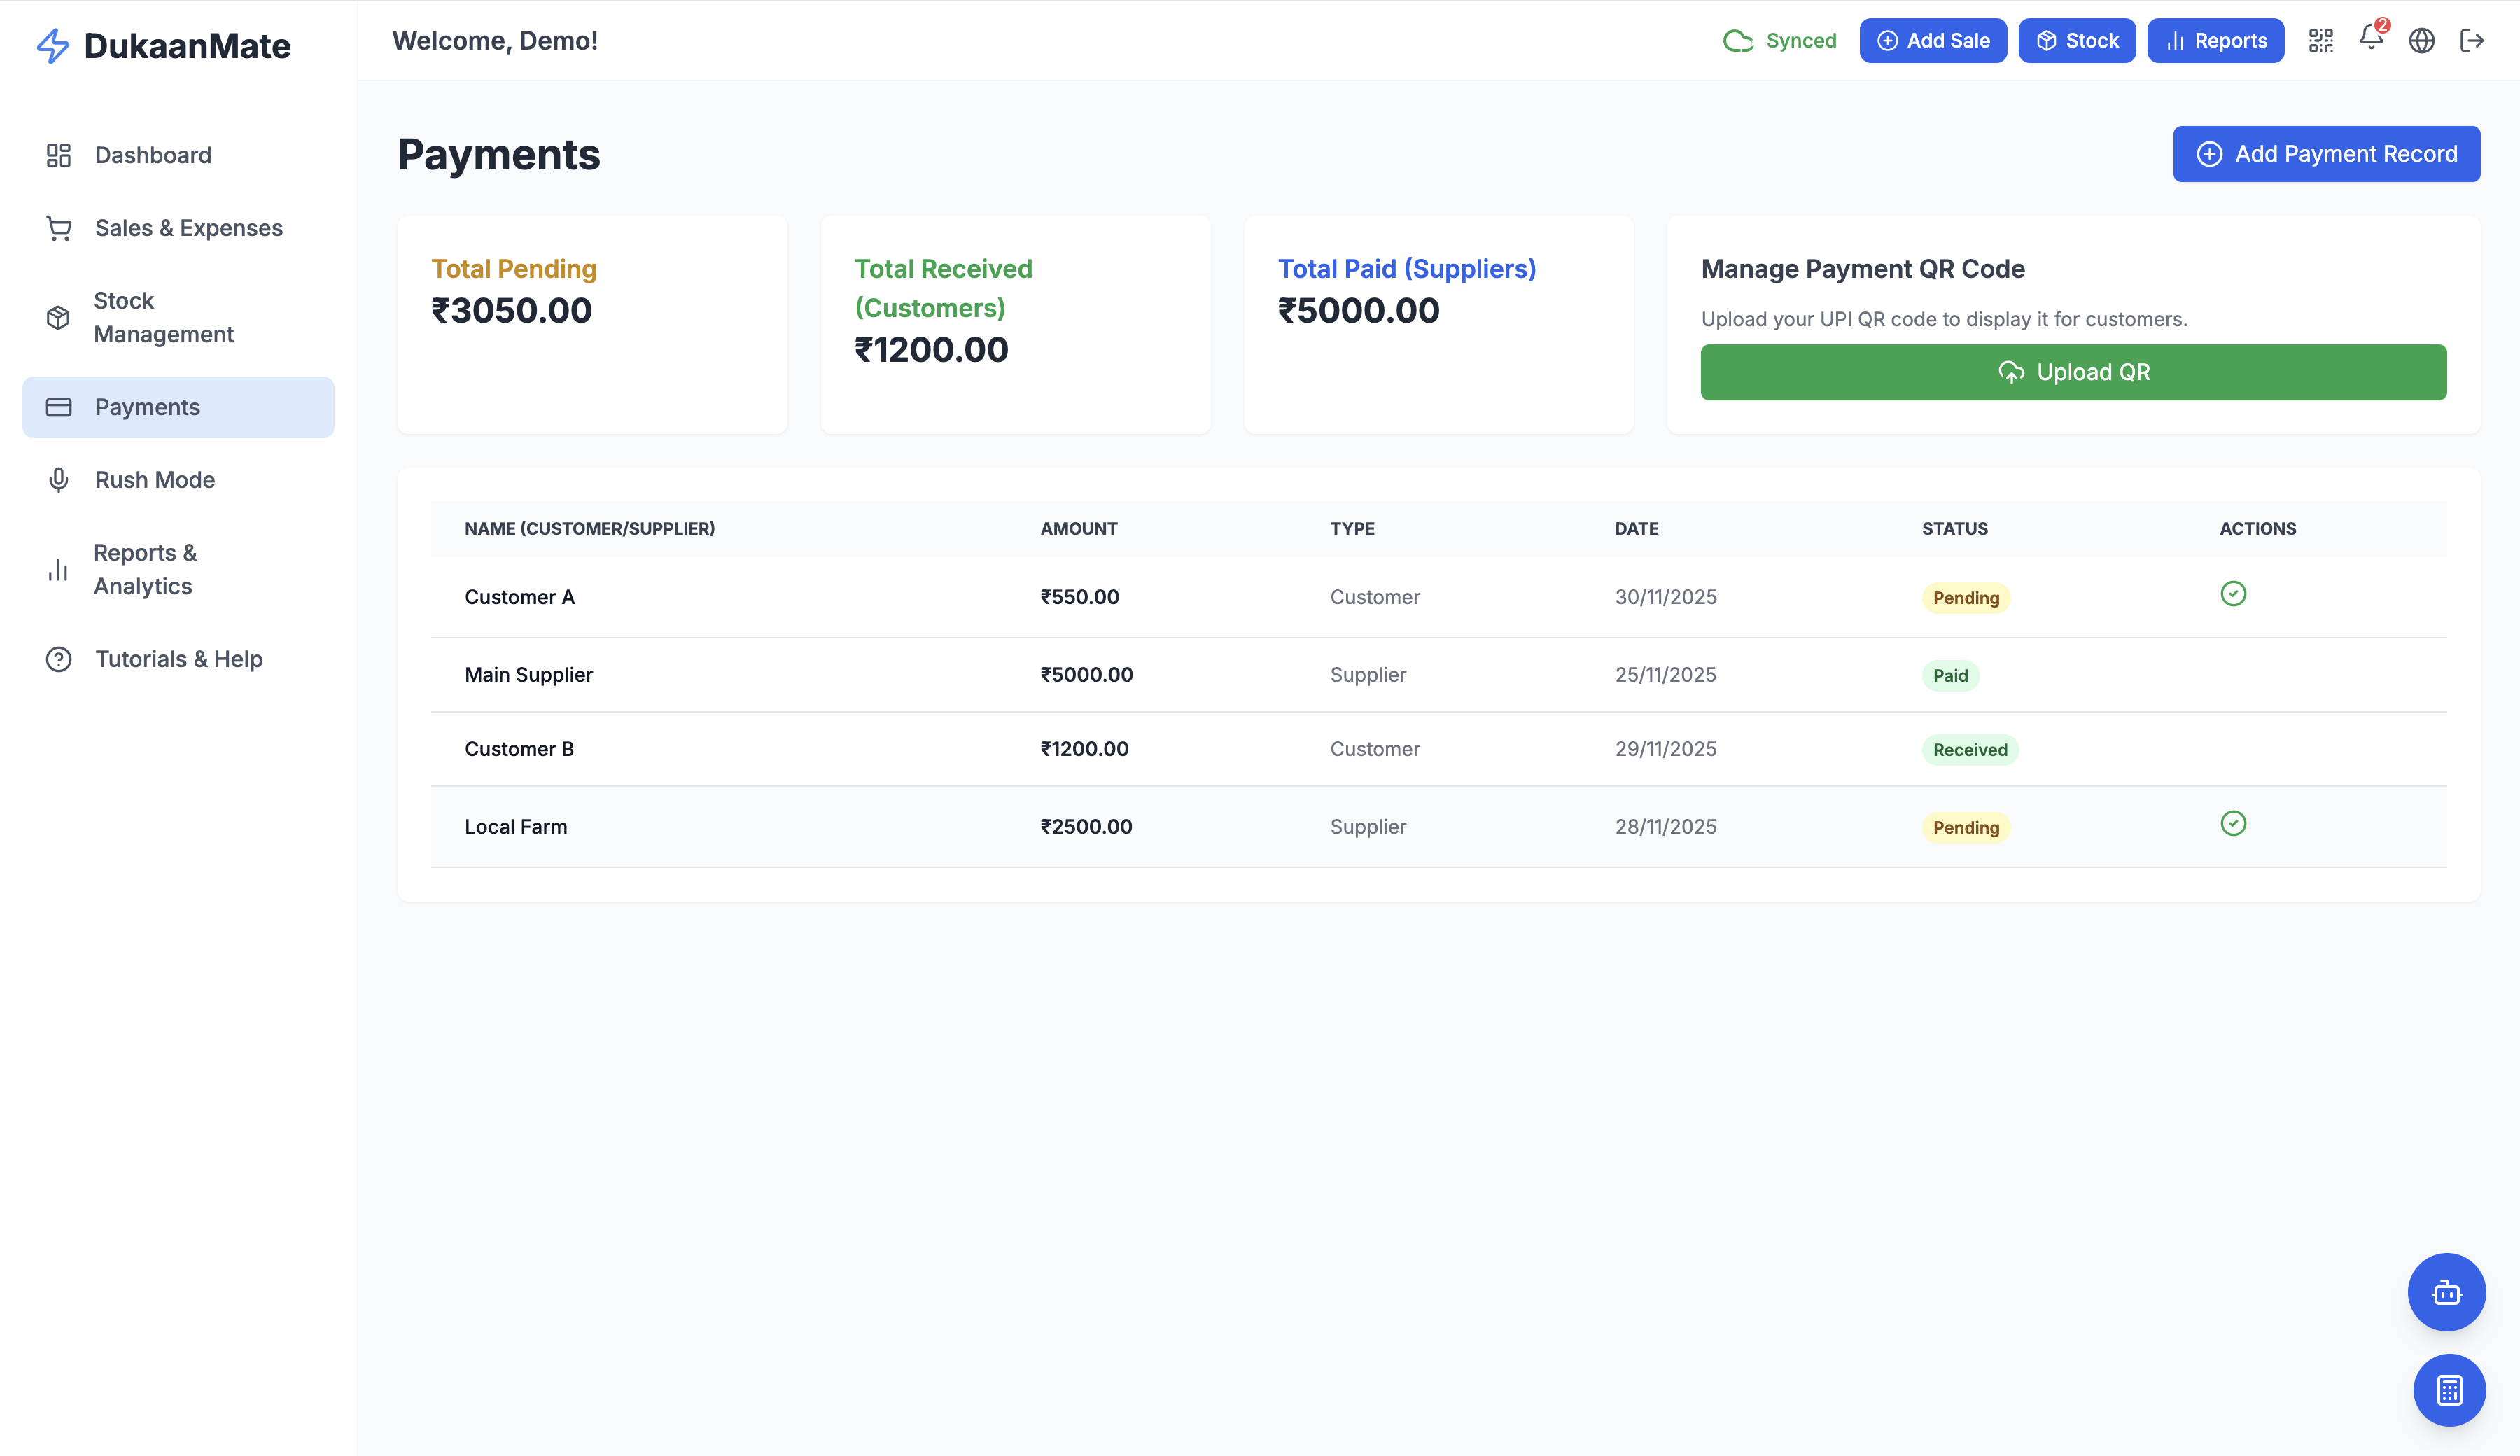Change language using the globe icon

(x=2422, y=40)
